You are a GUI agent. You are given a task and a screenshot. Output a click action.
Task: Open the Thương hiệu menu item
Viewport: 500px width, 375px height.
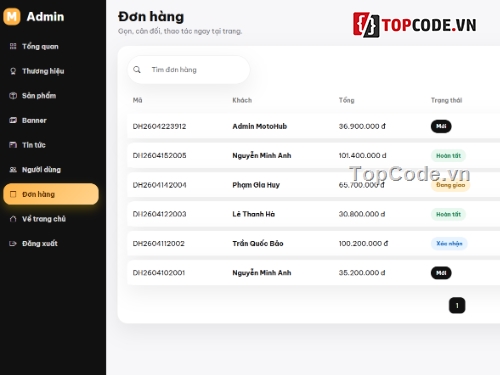coord(51,71)
